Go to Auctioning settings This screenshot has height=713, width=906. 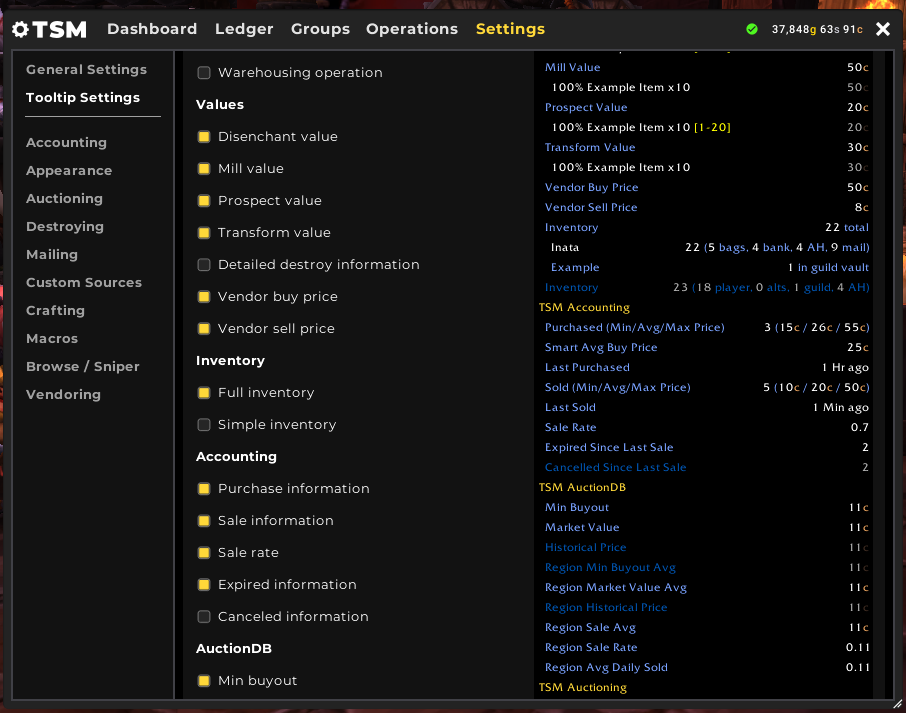click(64, 198)
